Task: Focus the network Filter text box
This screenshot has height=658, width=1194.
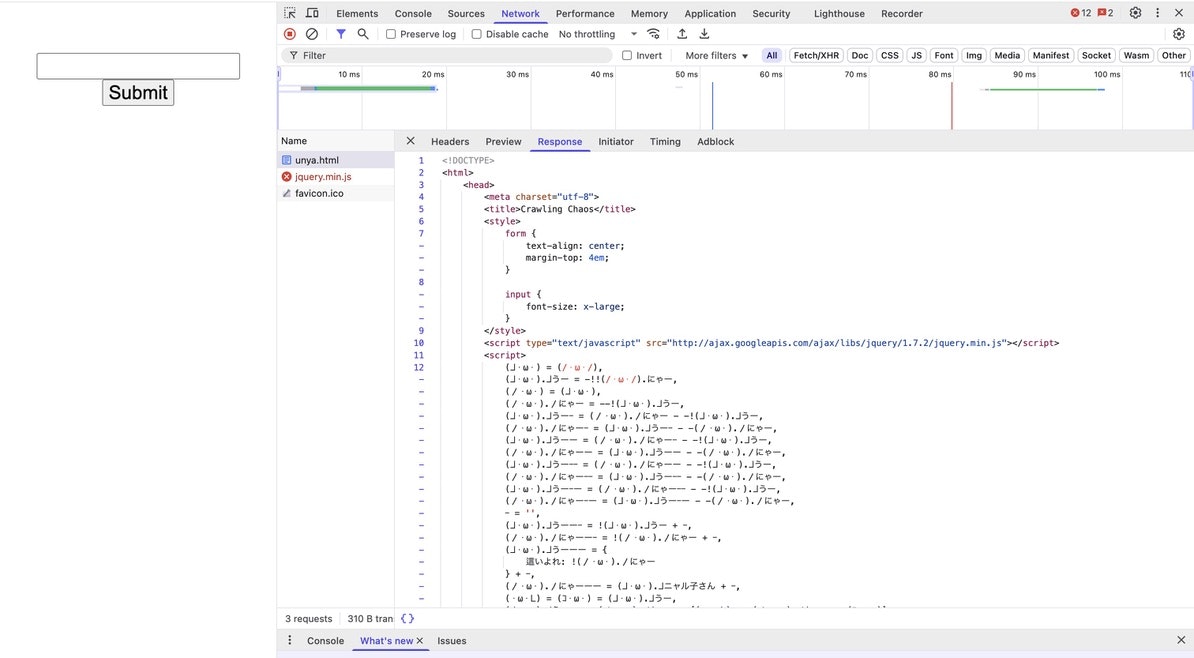Action: click(448, 56)
